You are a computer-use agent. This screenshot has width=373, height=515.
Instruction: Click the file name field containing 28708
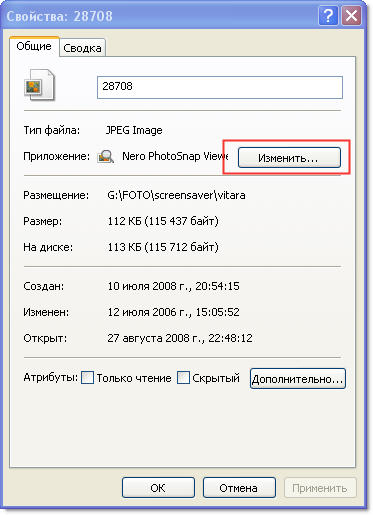(220, 87)
